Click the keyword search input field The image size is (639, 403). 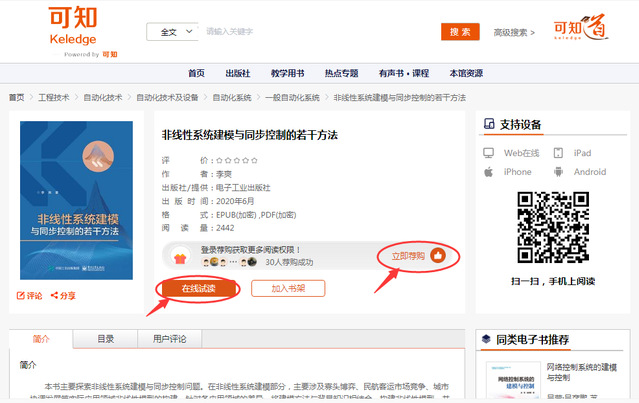[318, 32]
